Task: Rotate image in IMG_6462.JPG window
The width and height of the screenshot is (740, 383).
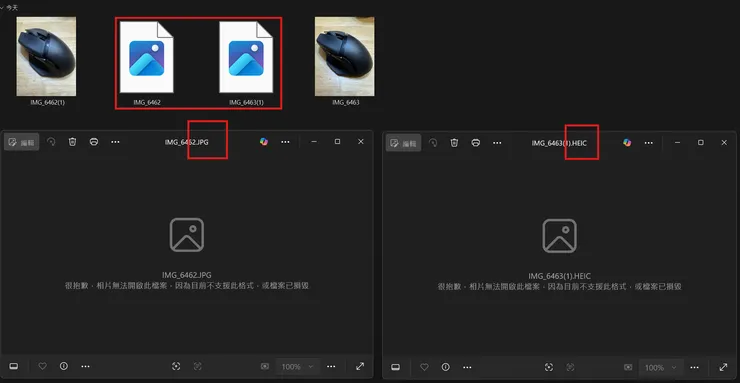Action: (51, 142)
